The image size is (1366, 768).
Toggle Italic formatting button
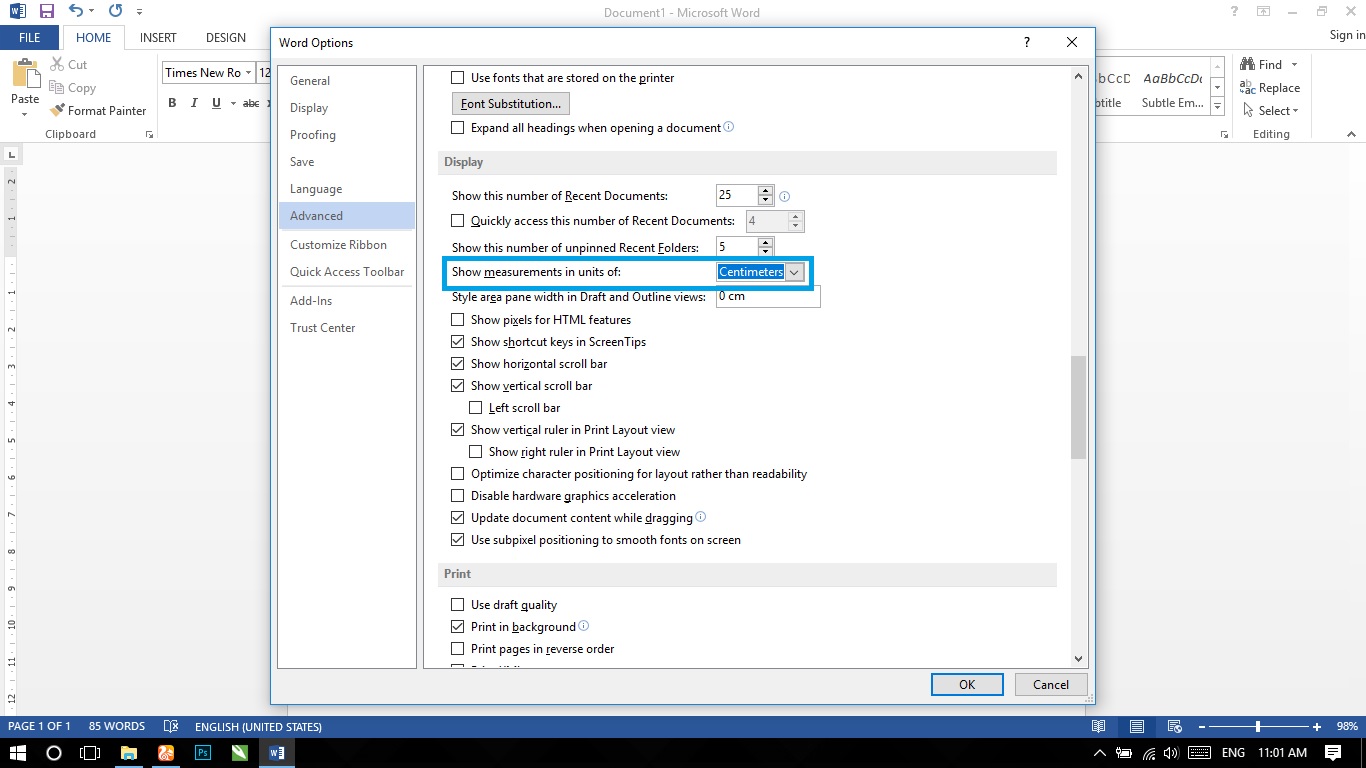[193, 103]
